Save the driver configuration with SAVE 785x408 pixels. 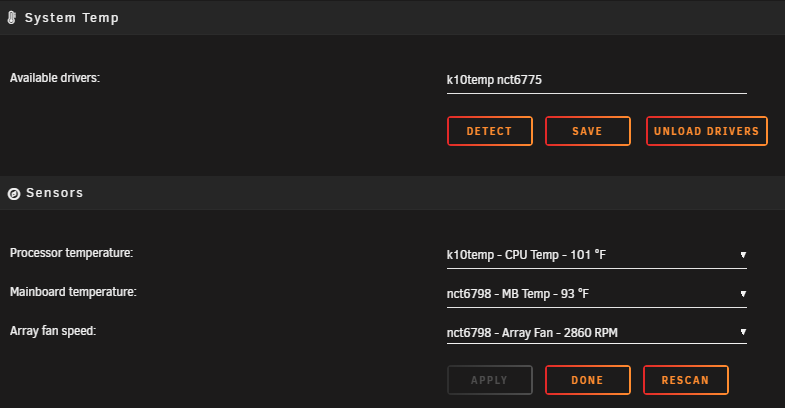click(588, 131)
